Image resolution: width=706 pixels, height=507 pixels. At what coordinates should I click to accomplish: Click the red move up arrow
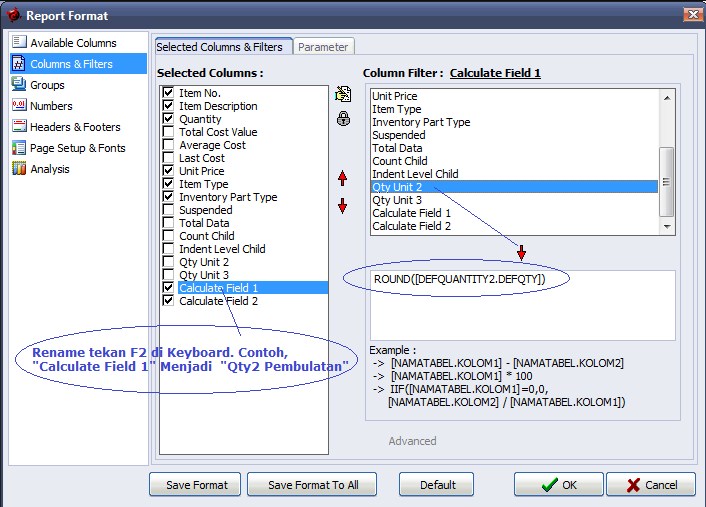point(343,178)
